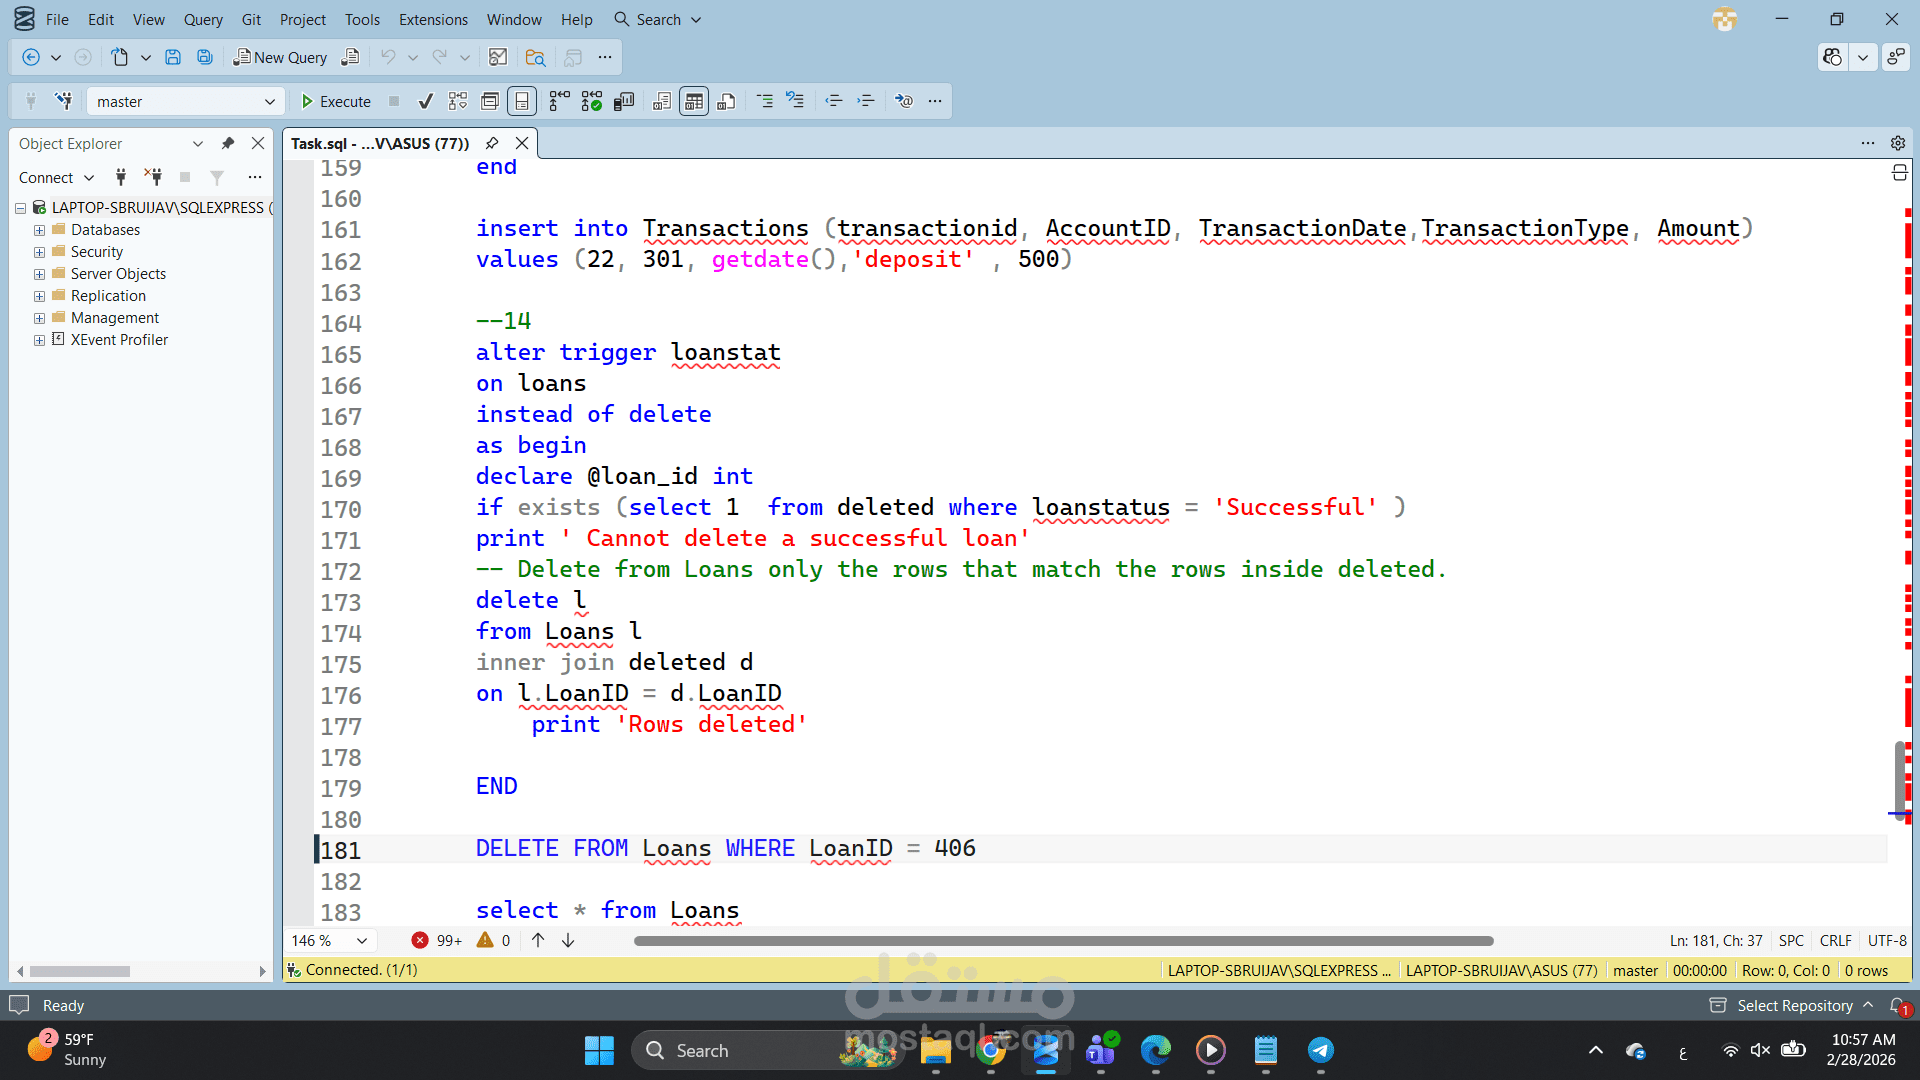
Task: Open the Object Explorer filter
Action: (216, 177)
